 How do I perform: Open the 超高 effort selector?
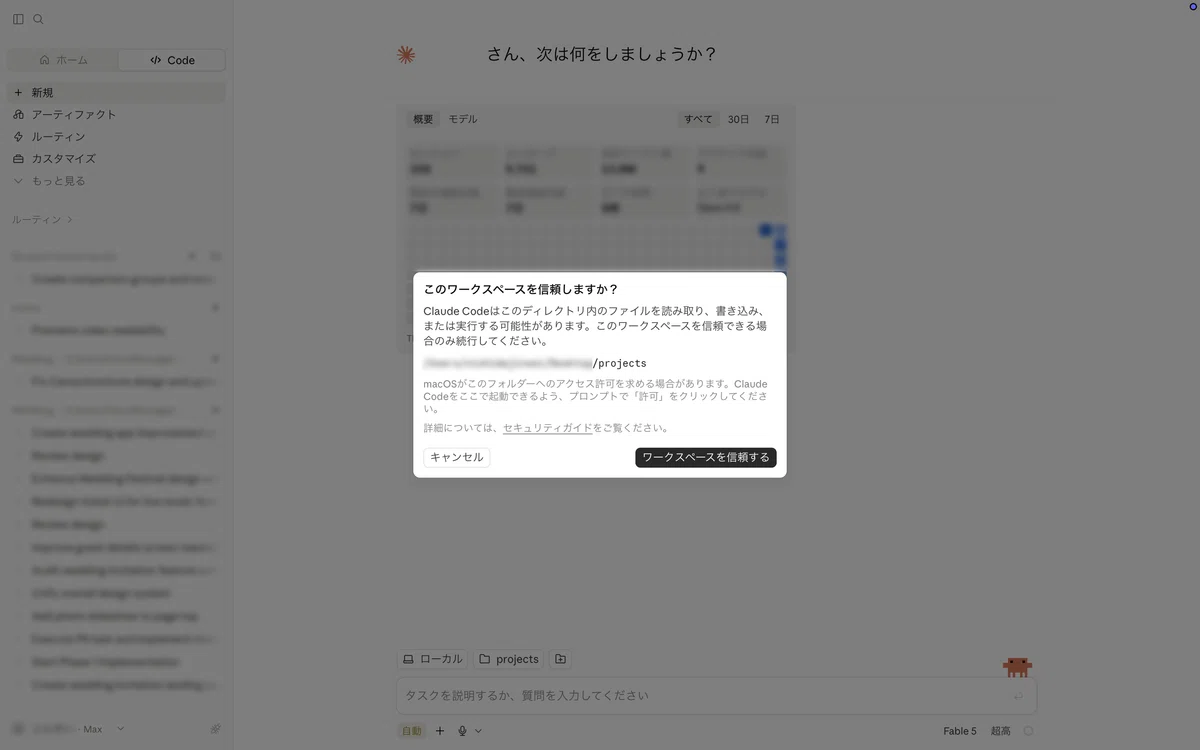pyautogui.click(x=1001, y=731)
